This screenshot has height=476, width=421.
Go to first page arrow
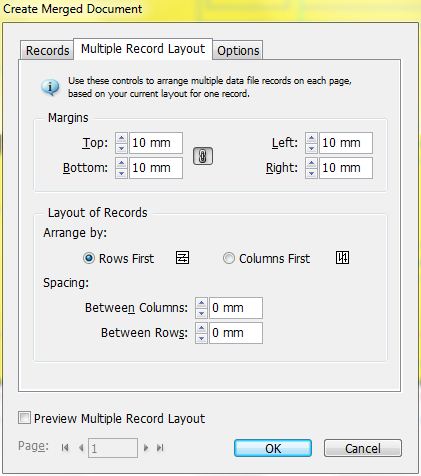pyautogui.click(x=65, y=448)
